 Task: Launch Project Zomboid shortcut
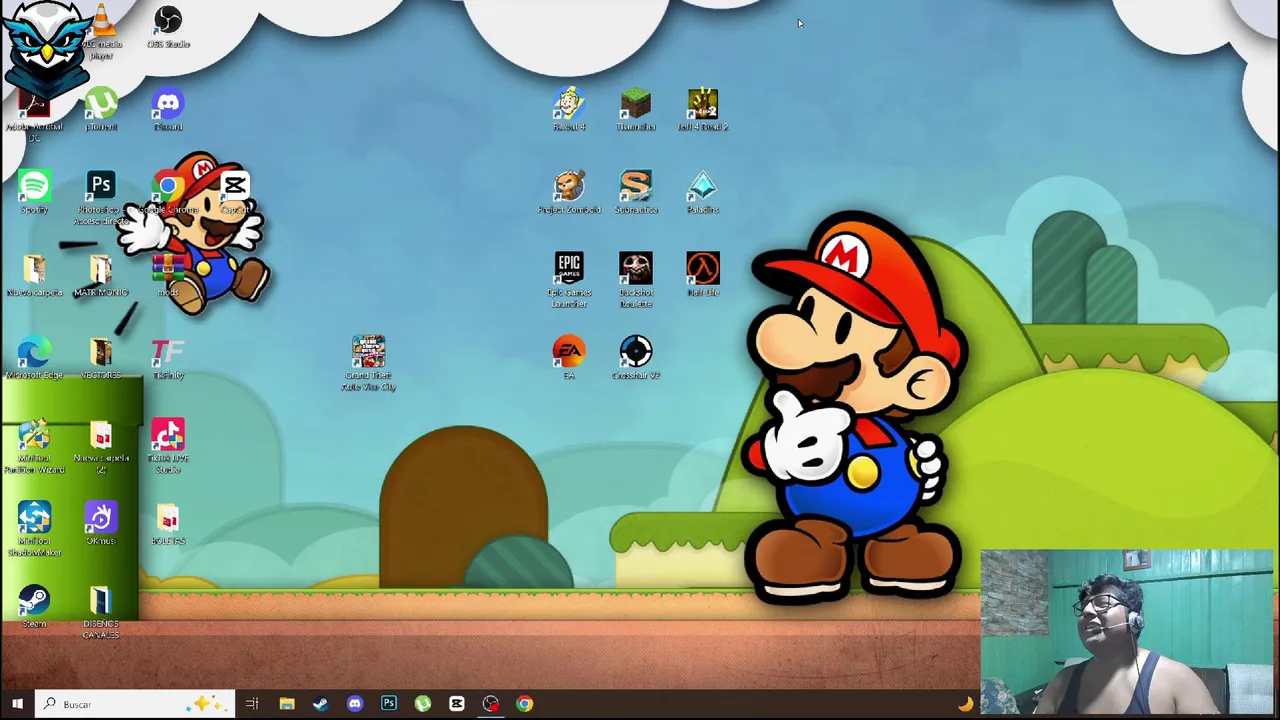(569, 187)
